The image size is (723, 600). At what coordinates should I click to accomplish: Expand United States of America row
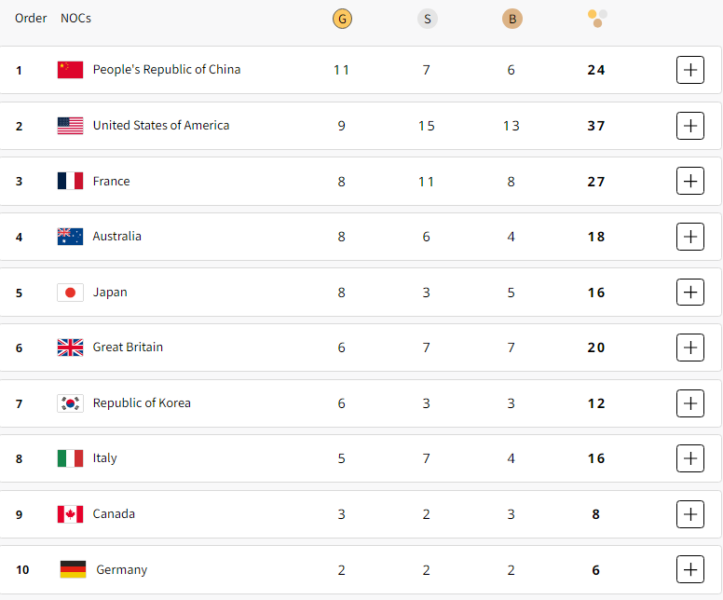pyautogui.click(x=690, y=125)
